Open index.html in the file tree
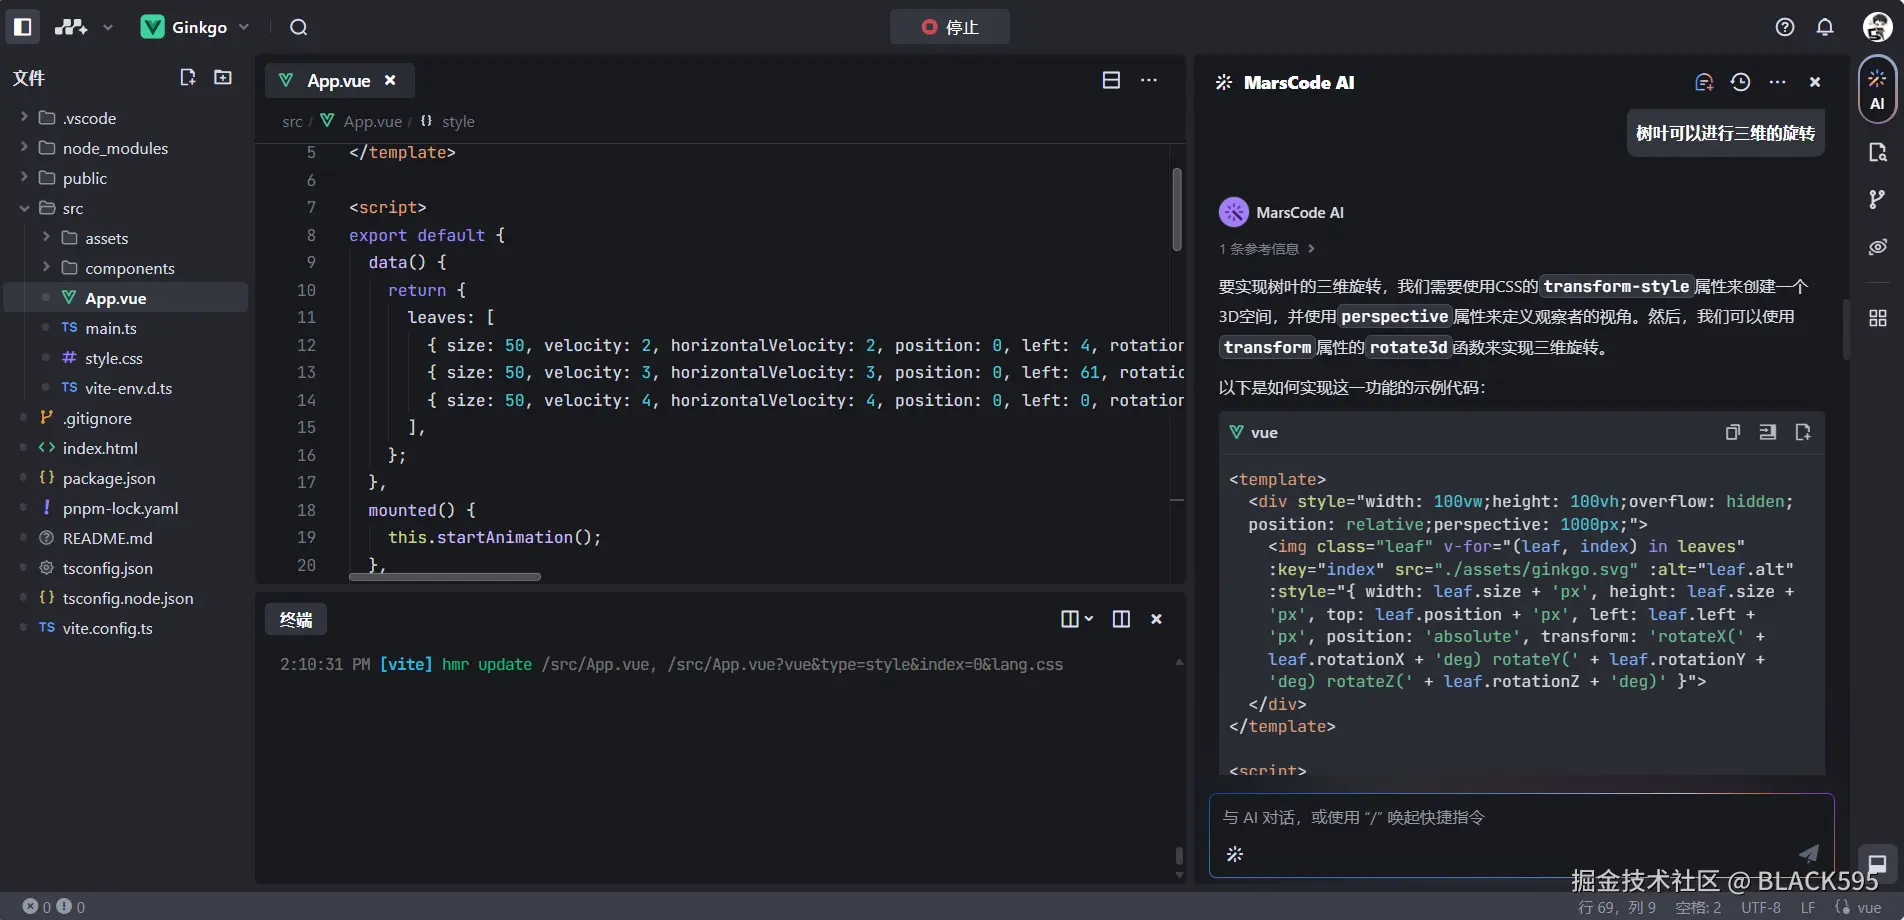 [126, 448]
